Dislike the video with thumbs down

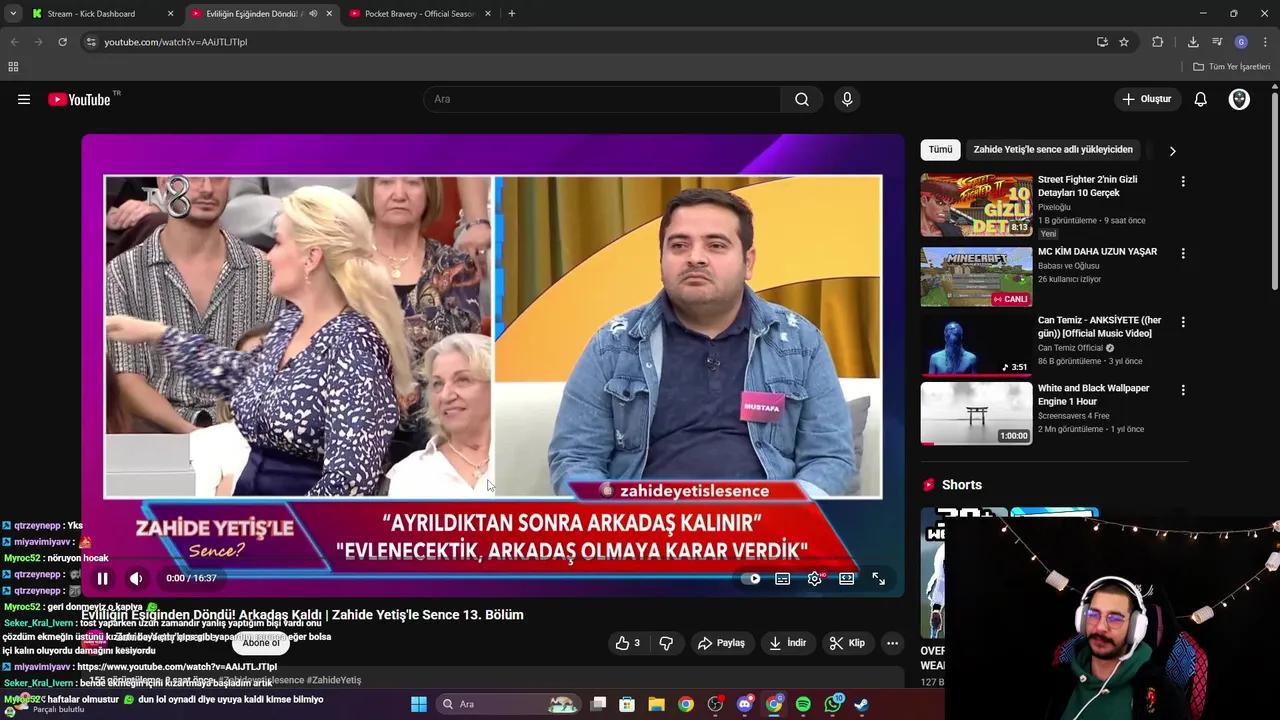pyautogui.click(x=666, y=643)
